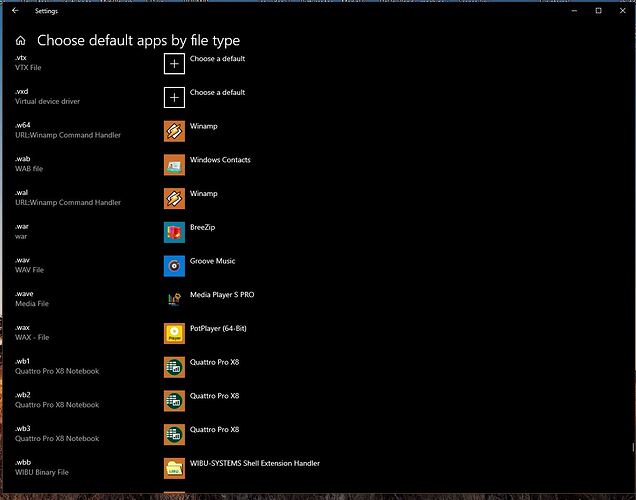Viewport: 636px width, 500px height.
Task: Click the 'WAX - File' description
Action: [x=32, y=337]
